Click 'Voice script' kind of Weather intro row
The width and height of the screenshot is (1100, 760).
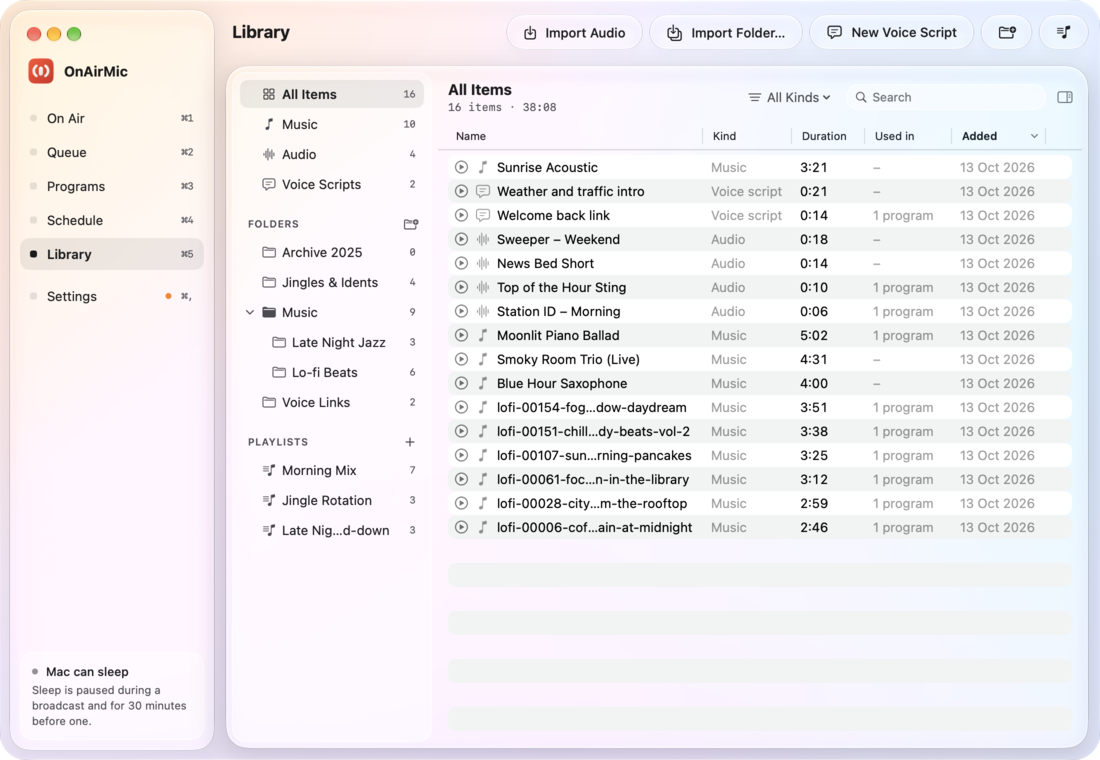coord(746,191)
